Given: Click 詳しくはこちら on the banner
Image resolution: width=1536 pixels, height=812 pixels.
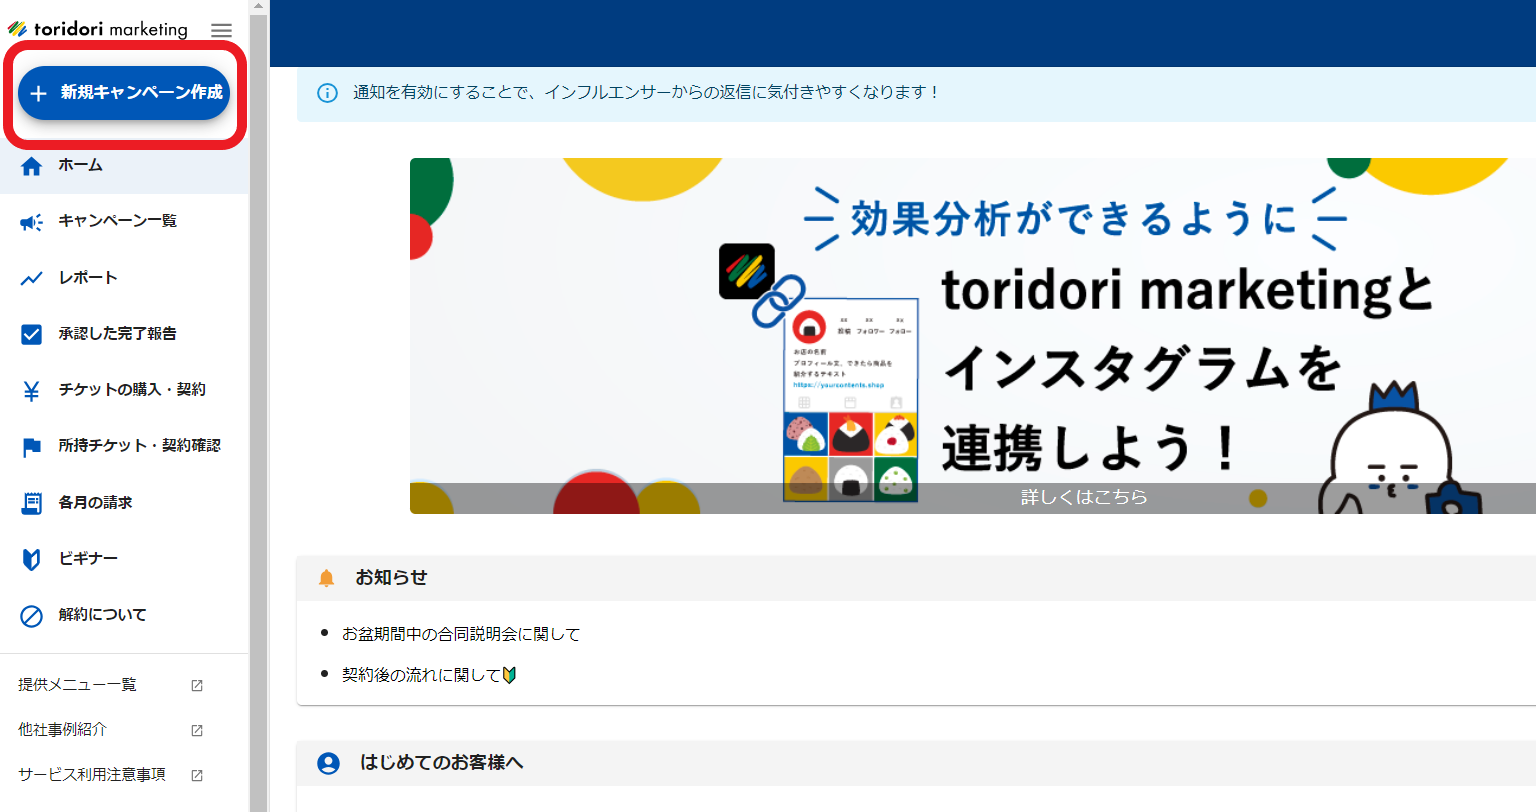Looking at the screenshot, I should click(1084, 497).
